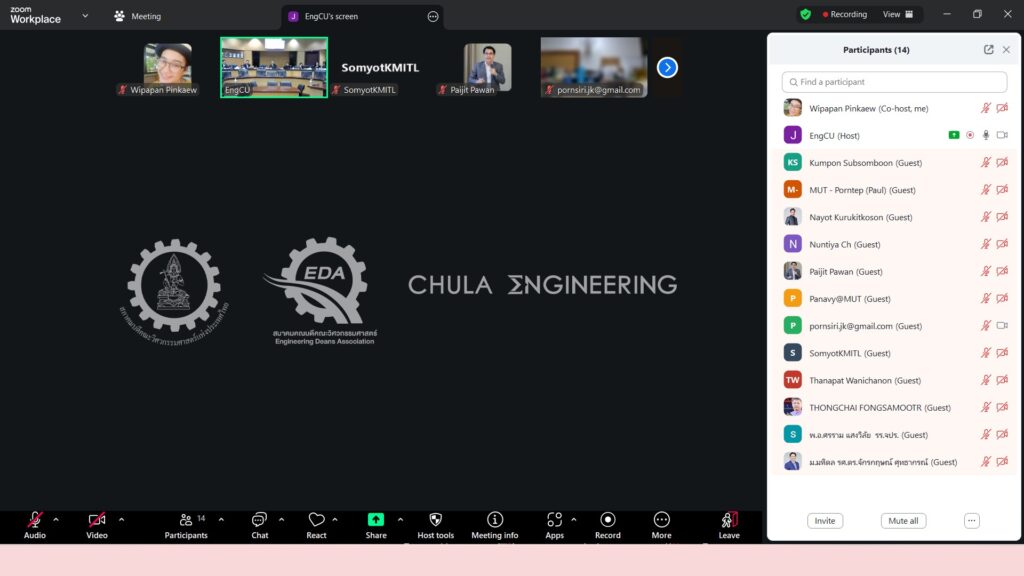Unmute microphone with Audio button
This screenshot has width=1024, height=576.
click(35, 520)
